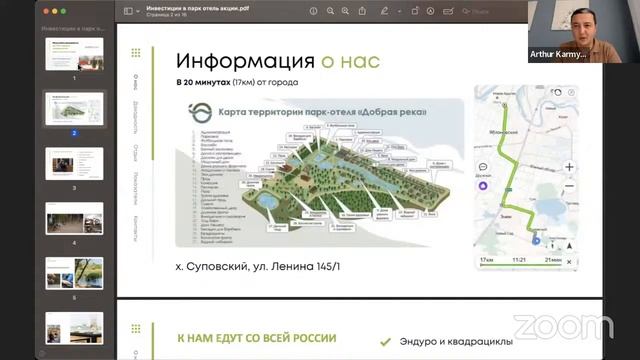This screenshot has width=640, height=360.
Task: Click the plus zoom button on route map
Action: tap(569, 167)
